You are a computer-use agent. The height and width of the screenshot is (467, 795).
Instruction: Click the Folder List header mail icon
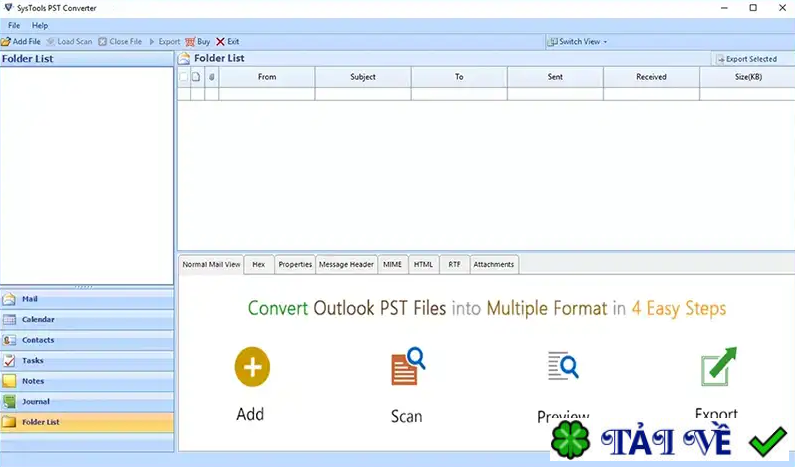184,59
